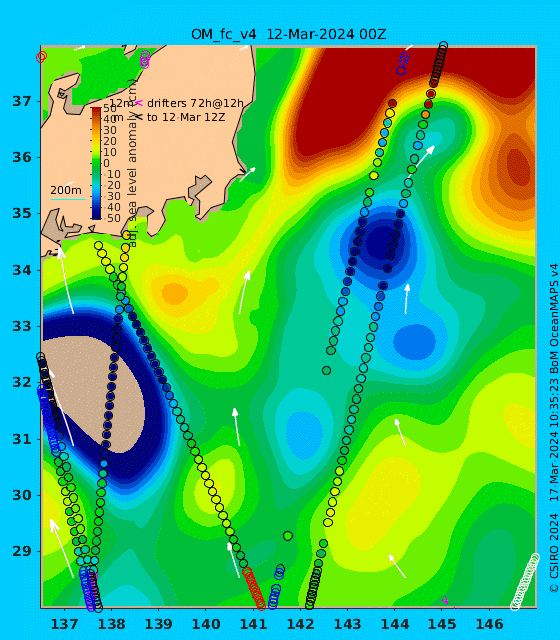The image size is (560, 640).
Task: Click the sea level anomaly colorbar
Action: click(96, 163)
